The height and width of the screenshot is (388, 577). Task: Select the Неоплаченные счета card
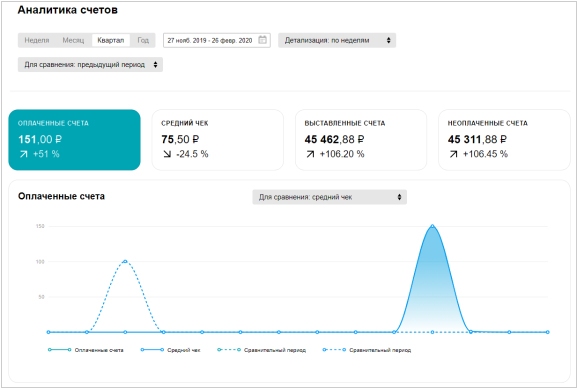click(x=504, y=140)
